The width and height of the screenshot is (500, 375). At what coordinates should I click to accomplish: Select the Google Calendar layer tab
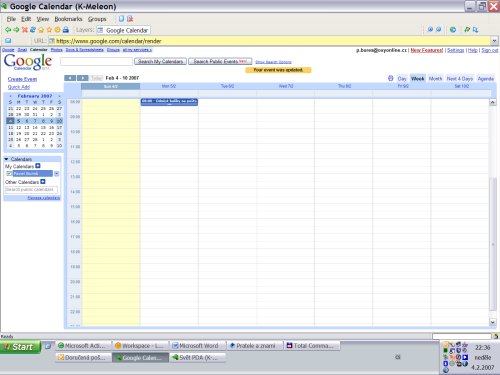[x=123, y=30]
